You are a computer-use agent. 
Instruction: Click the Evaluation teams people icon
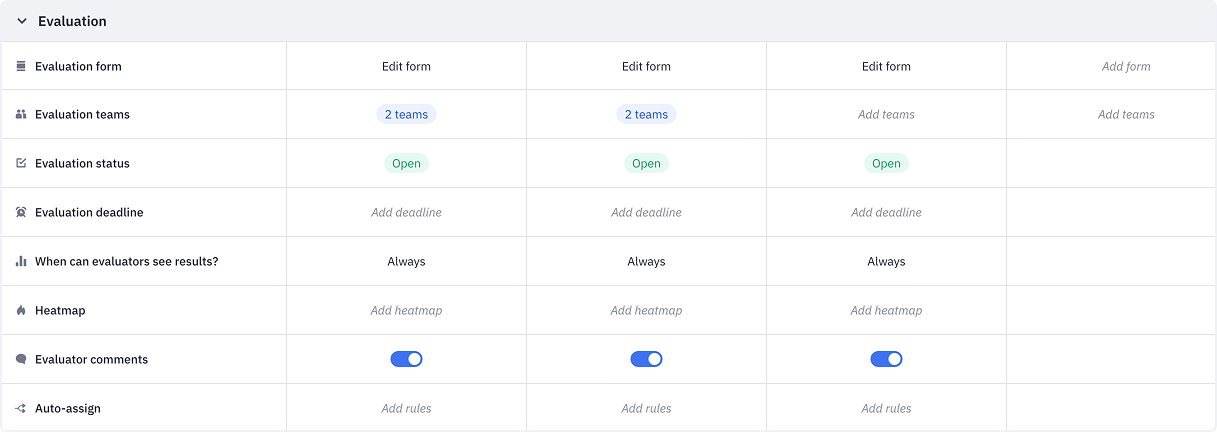click(x=21, y=115)
